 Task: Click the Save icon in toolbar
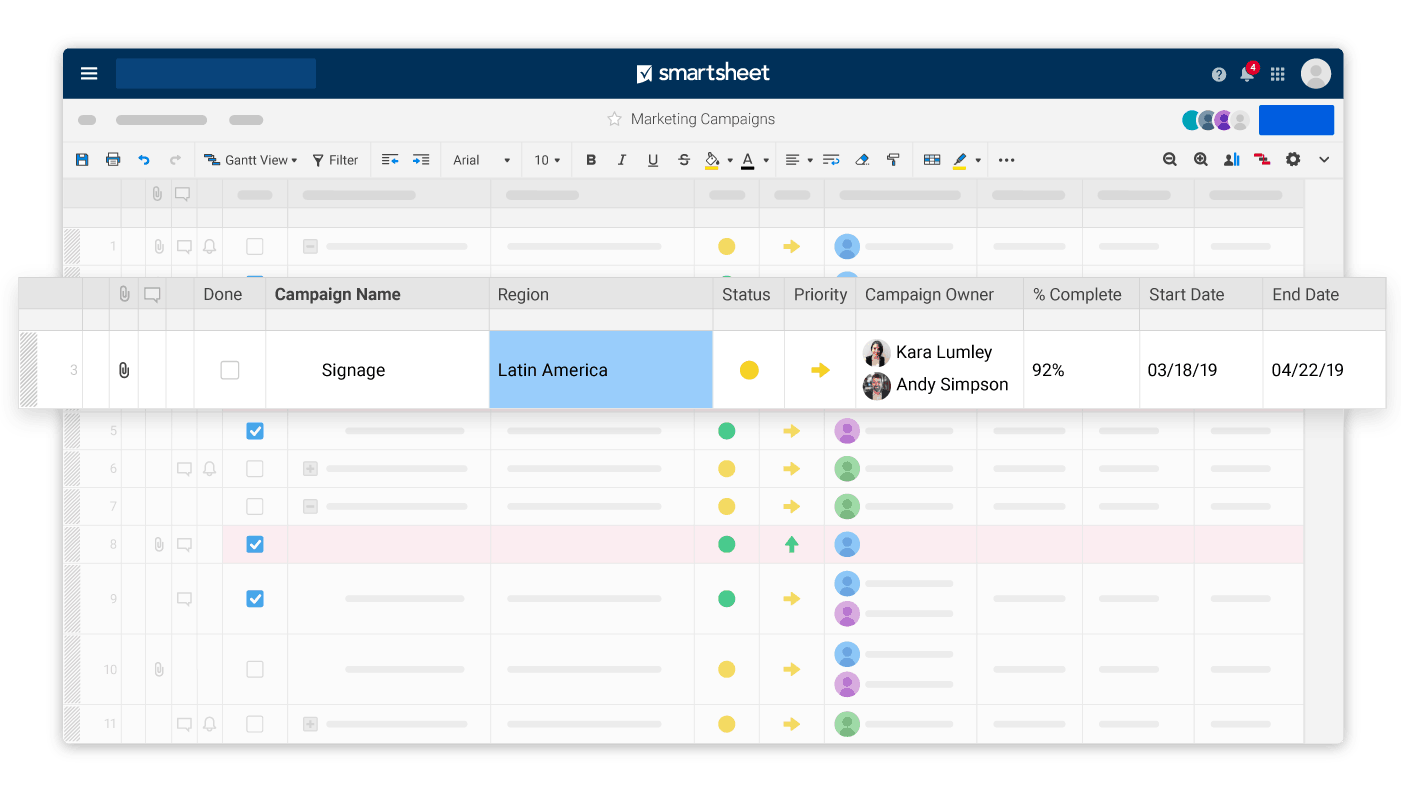pos(82,160)
